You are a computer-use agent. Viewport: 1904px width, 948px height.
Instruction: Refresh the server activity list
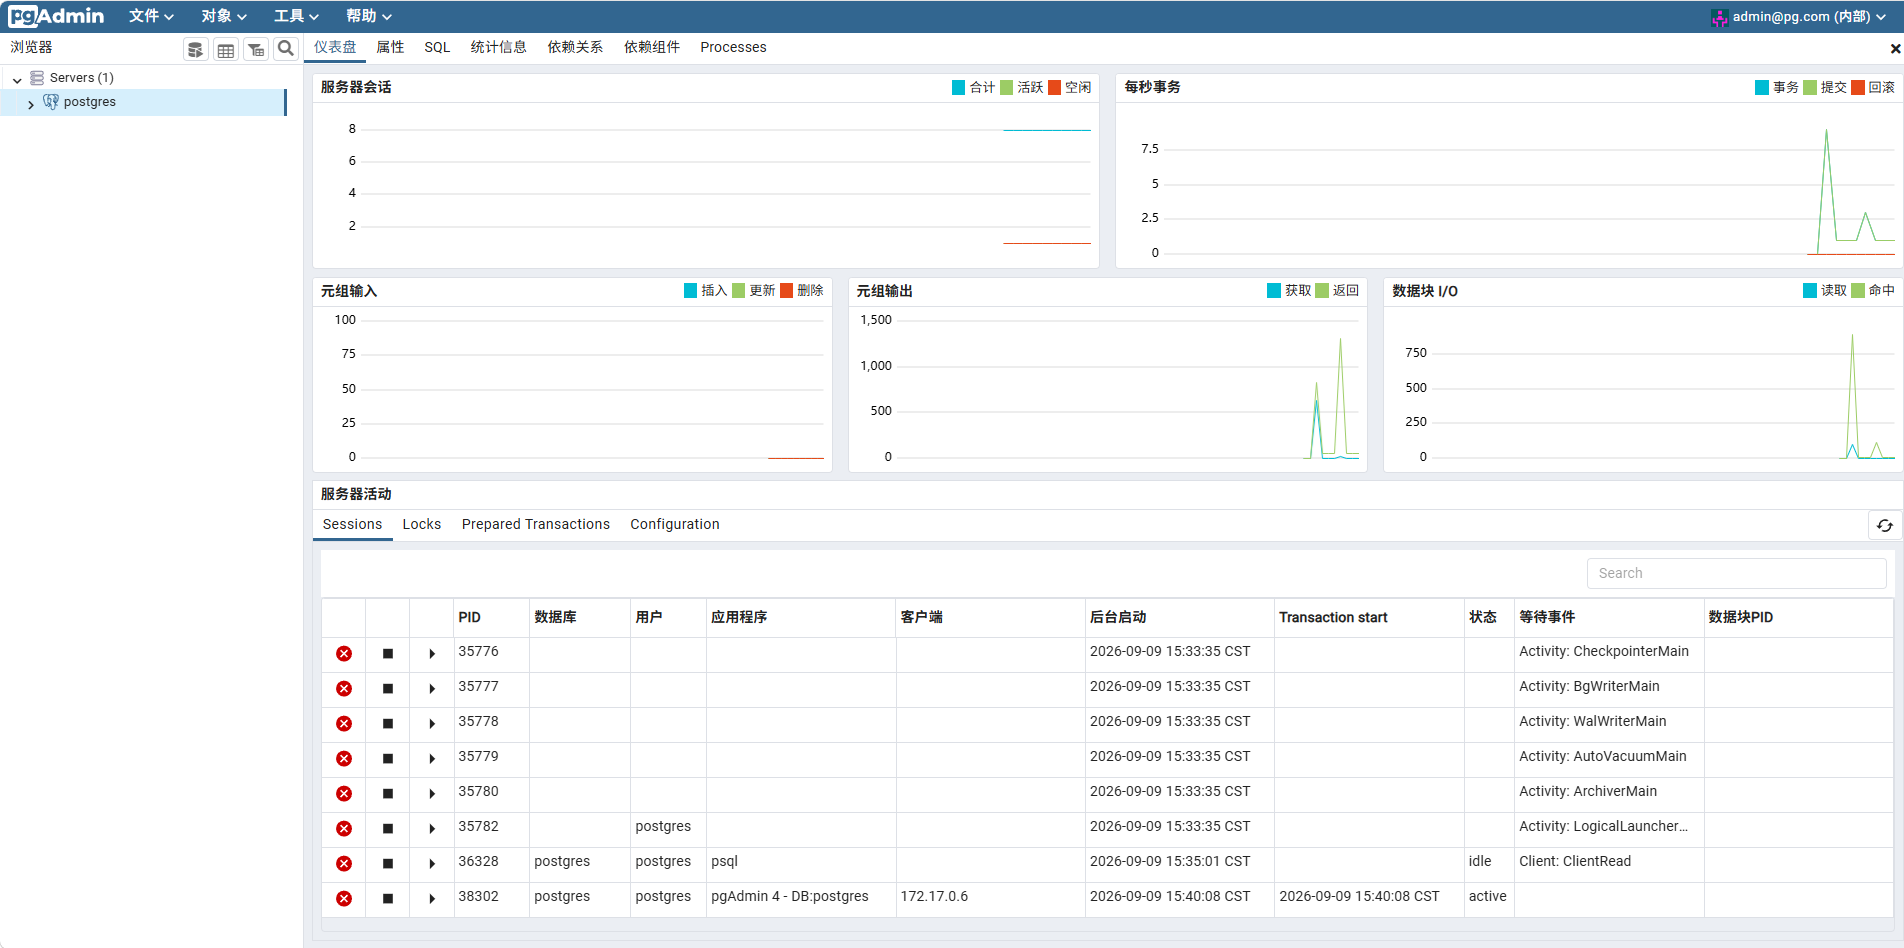pyautogui.click(x=1884, y=525)
